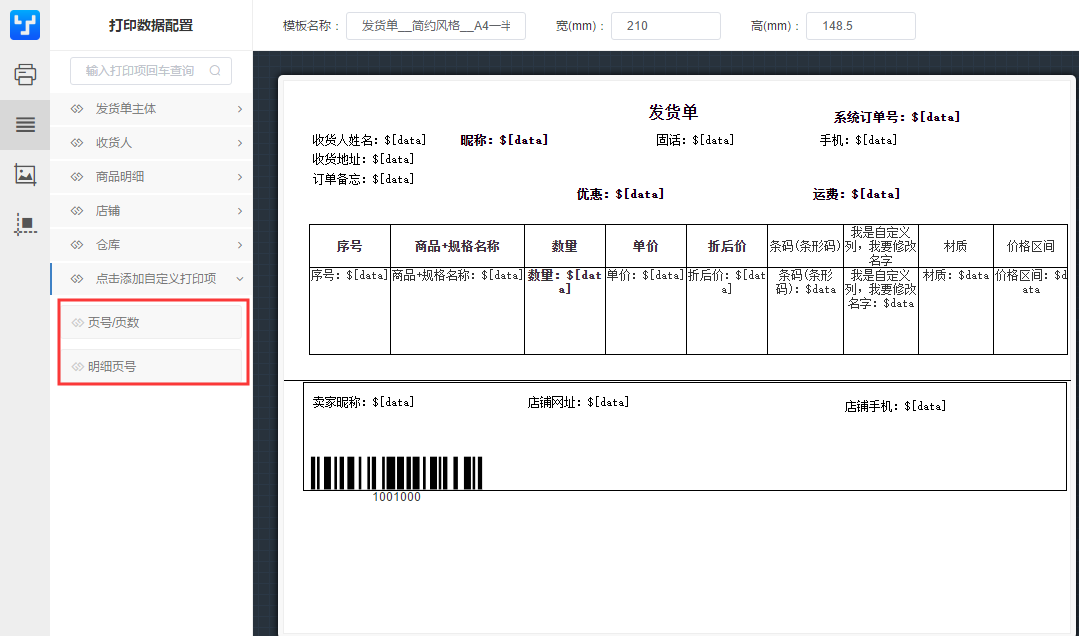Image resolution: width=1079 pixels, height=636 pixels.
Task: Select the 收货地址 field on canvas
Action: (x=363, y=159)
